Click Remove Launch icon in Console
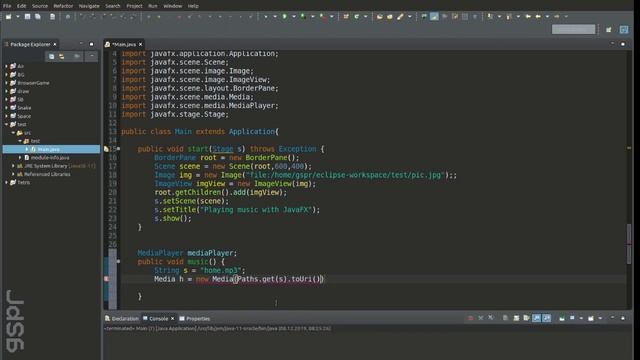640x360 pixels. pyautogui.click(x=481, y=318)
